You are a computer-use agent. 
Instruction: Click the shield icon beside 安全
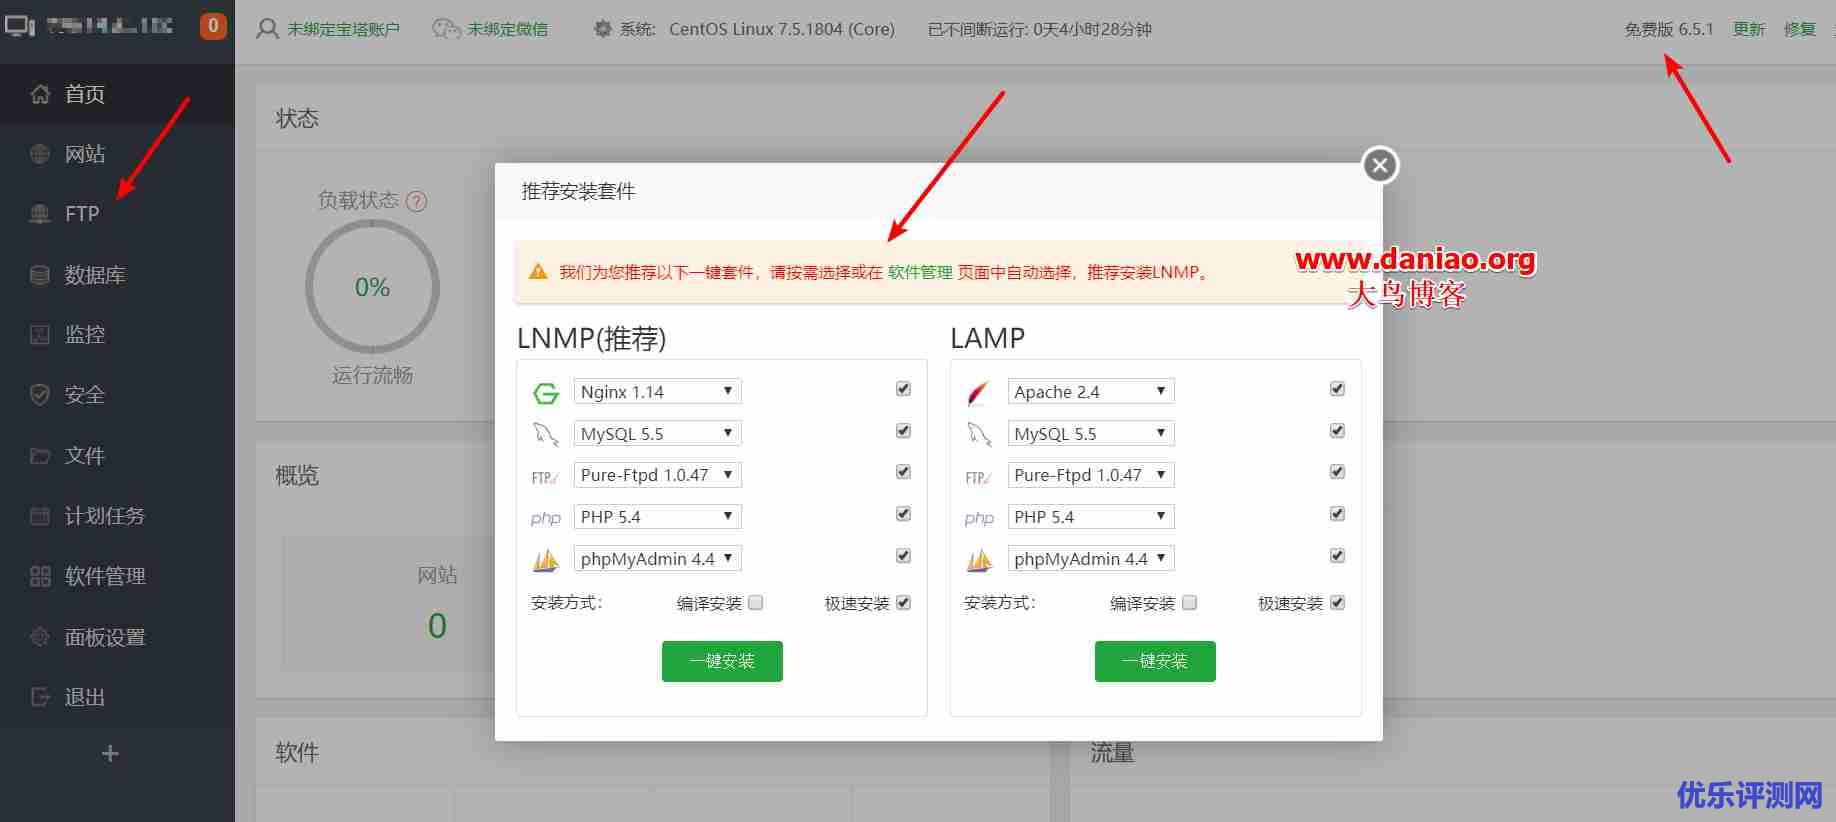click(x=40, y=395)
